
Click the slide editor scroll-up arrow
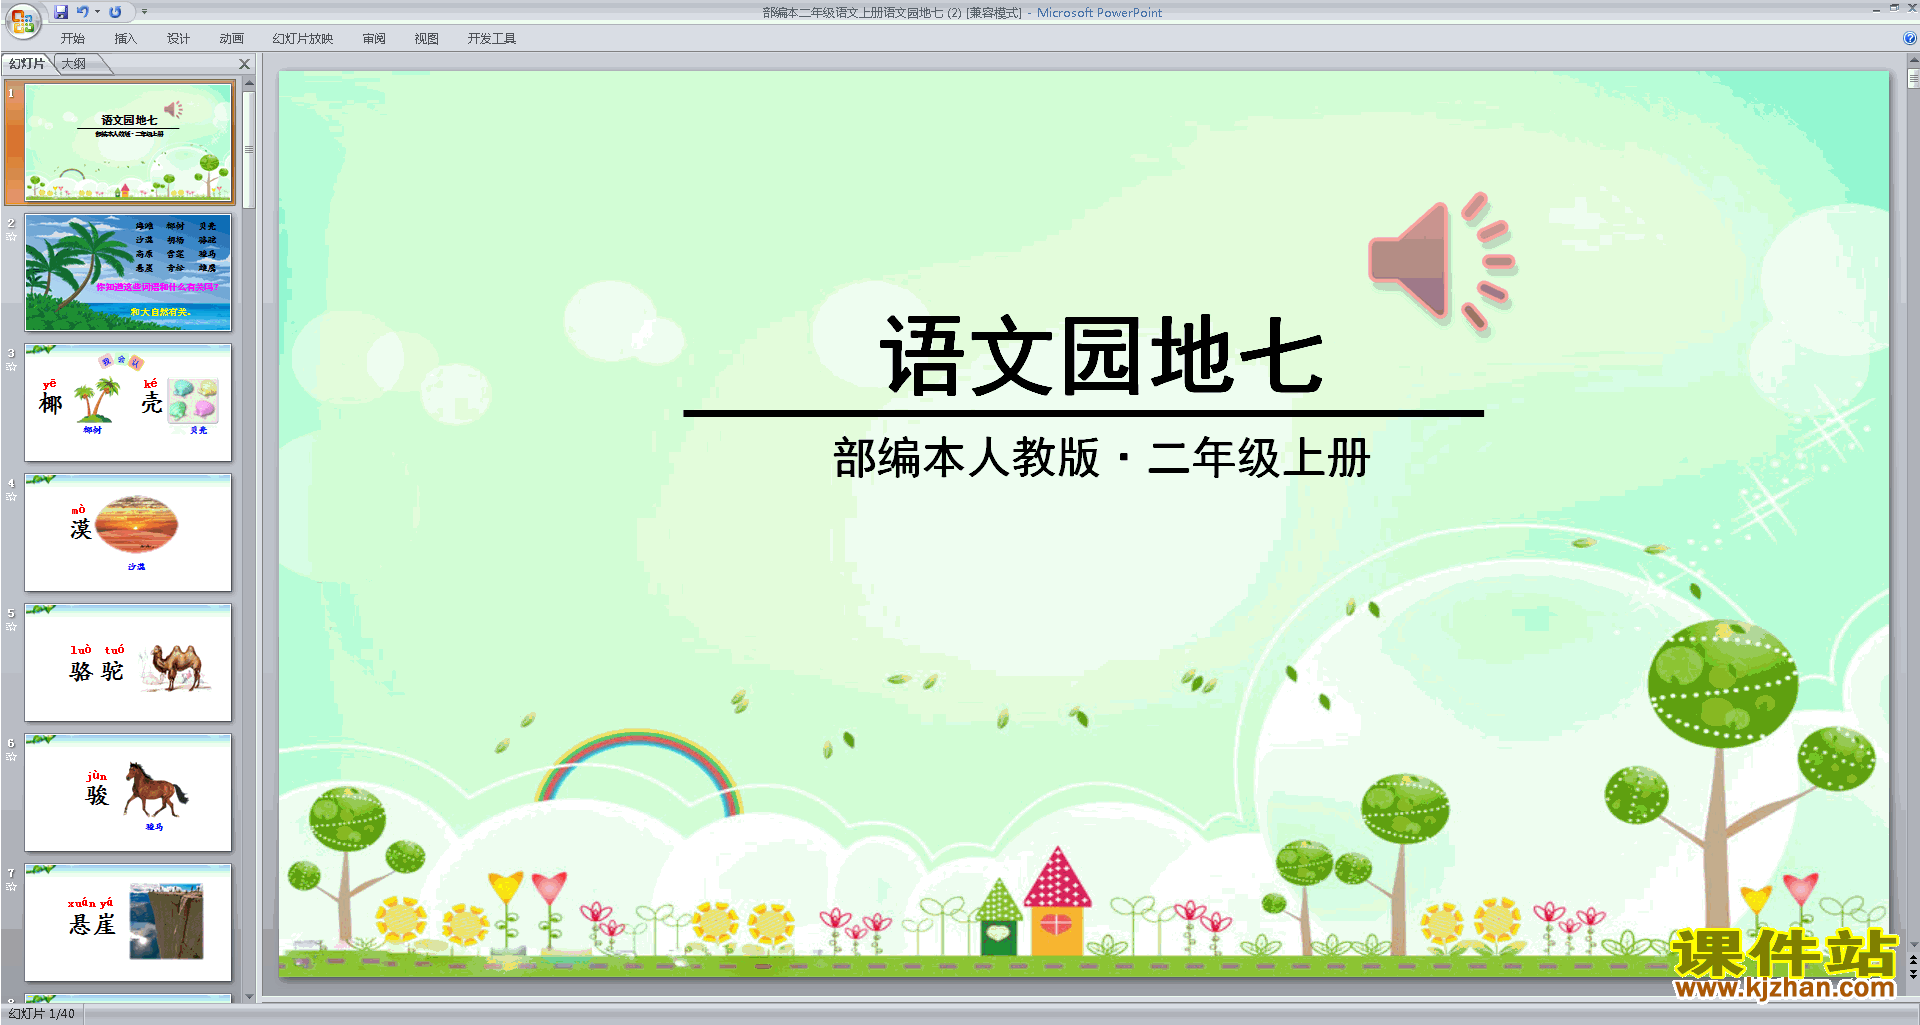(1912, 61)
